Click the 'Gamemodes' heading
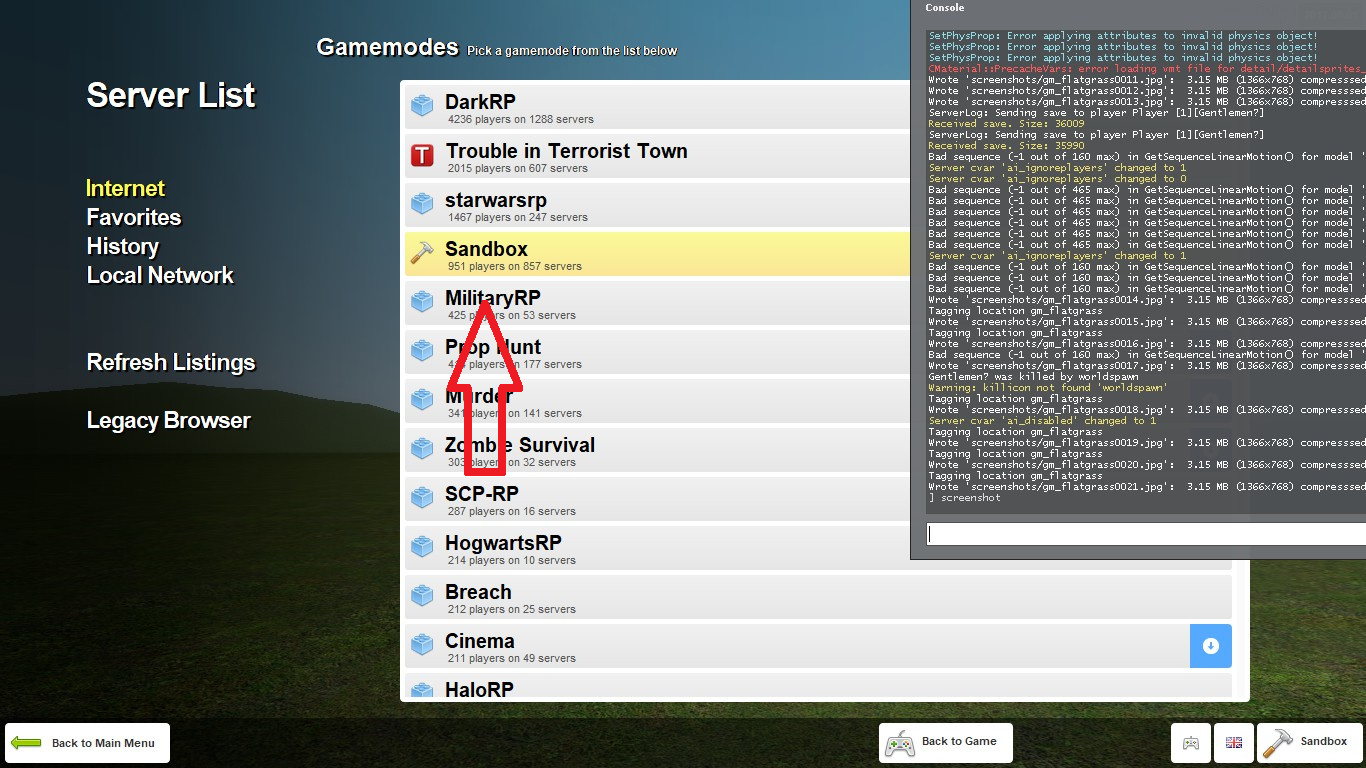The height and width of the screenshot is (768, 1366). point(387,47)
